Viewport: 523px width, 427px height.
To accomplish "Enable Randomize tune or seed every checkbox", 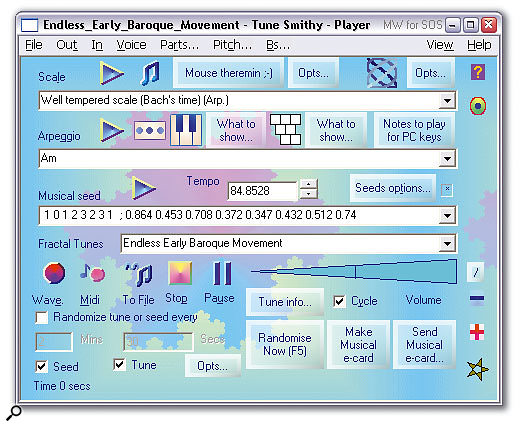I will point(42,317).
